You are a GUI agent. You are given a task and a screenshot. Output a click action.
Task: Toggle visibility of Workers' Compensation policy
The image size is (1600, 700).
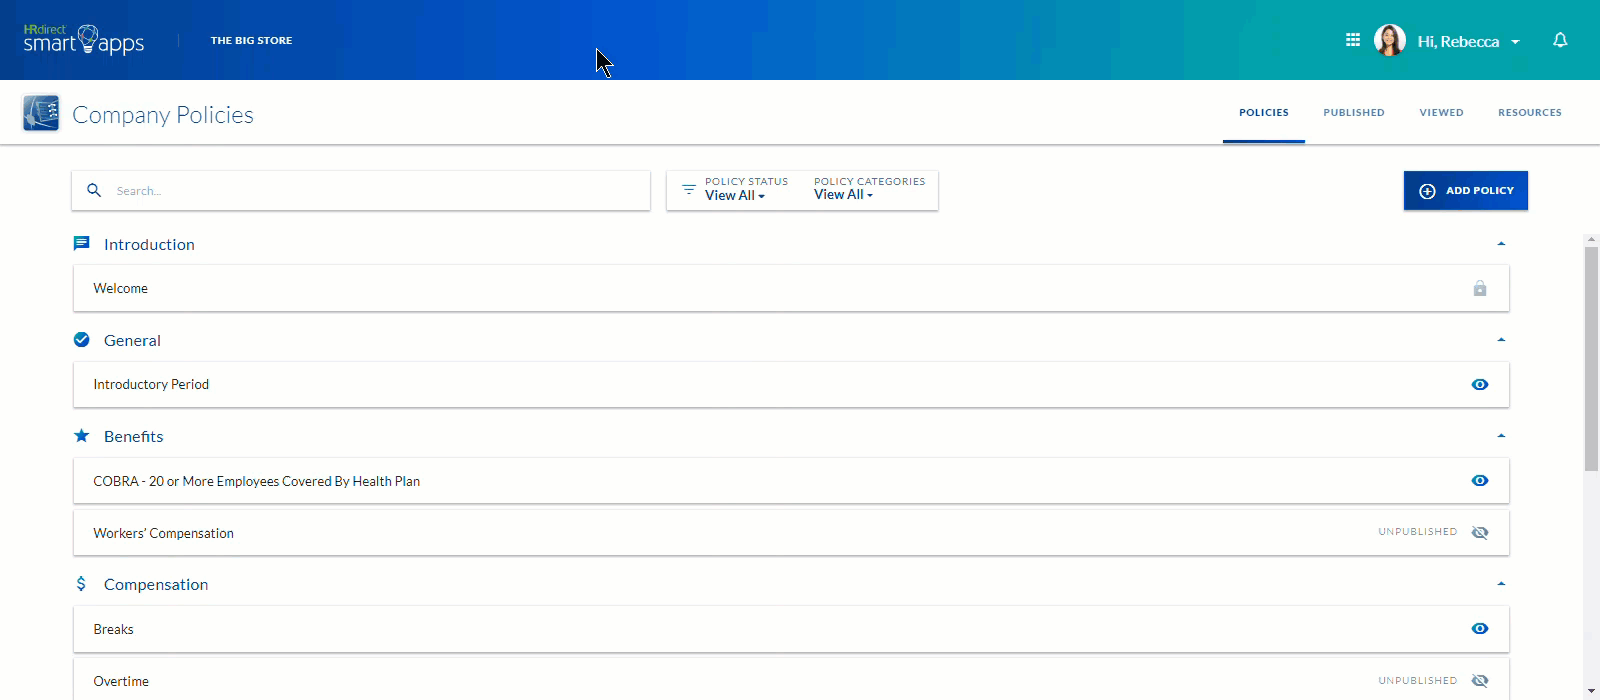1480,532
